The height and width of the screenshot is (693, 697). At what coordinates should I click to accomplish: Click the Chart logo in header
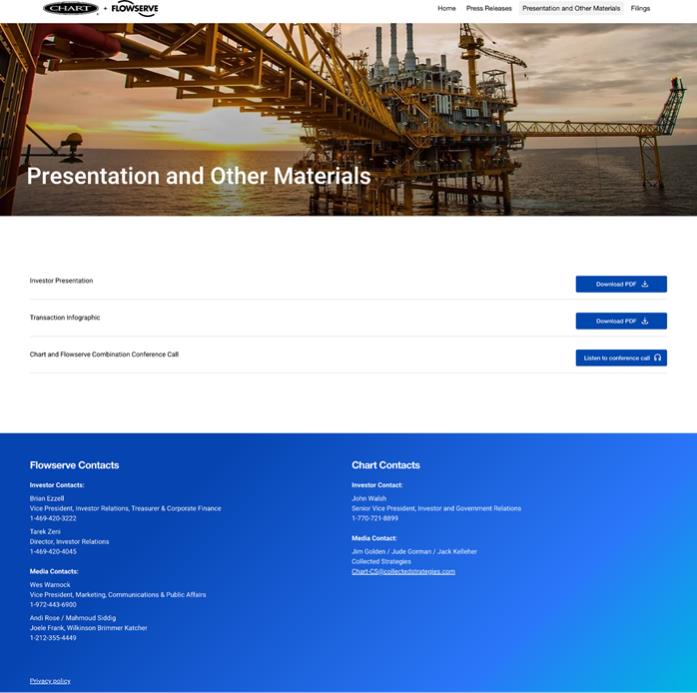point(71,8)
